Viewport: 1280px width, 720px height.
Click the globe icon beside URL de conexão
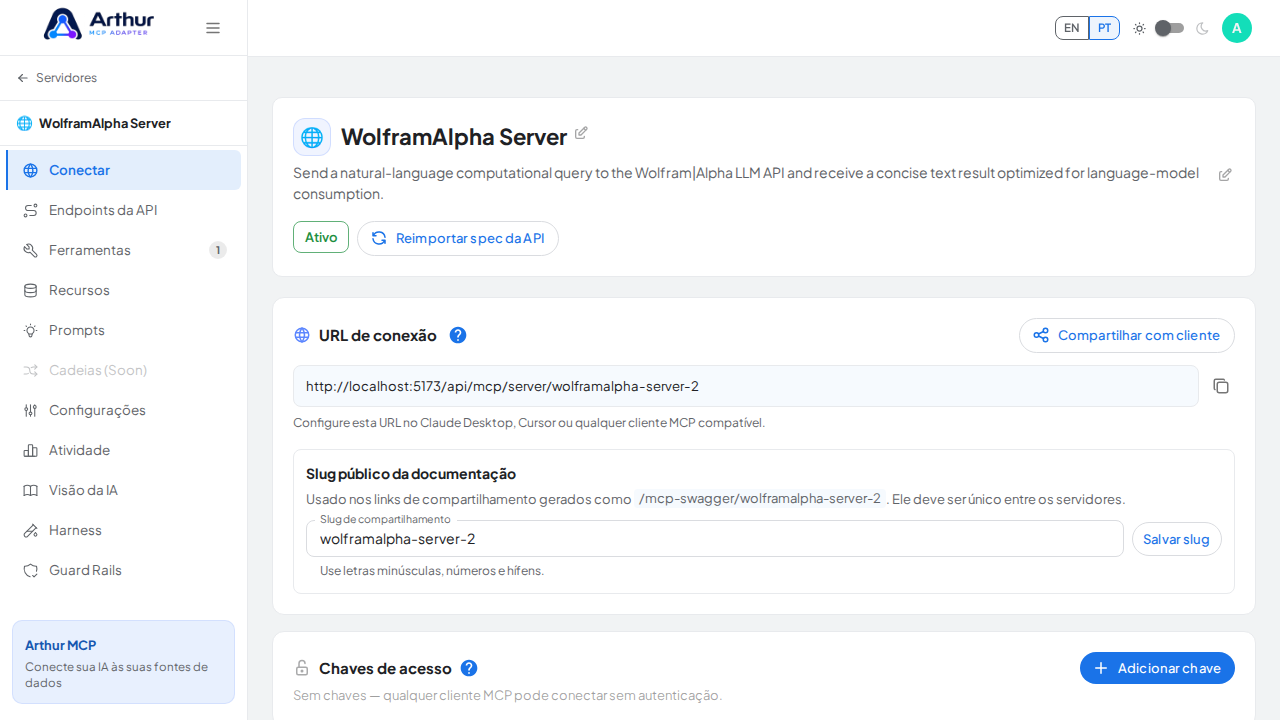point(302,335)
